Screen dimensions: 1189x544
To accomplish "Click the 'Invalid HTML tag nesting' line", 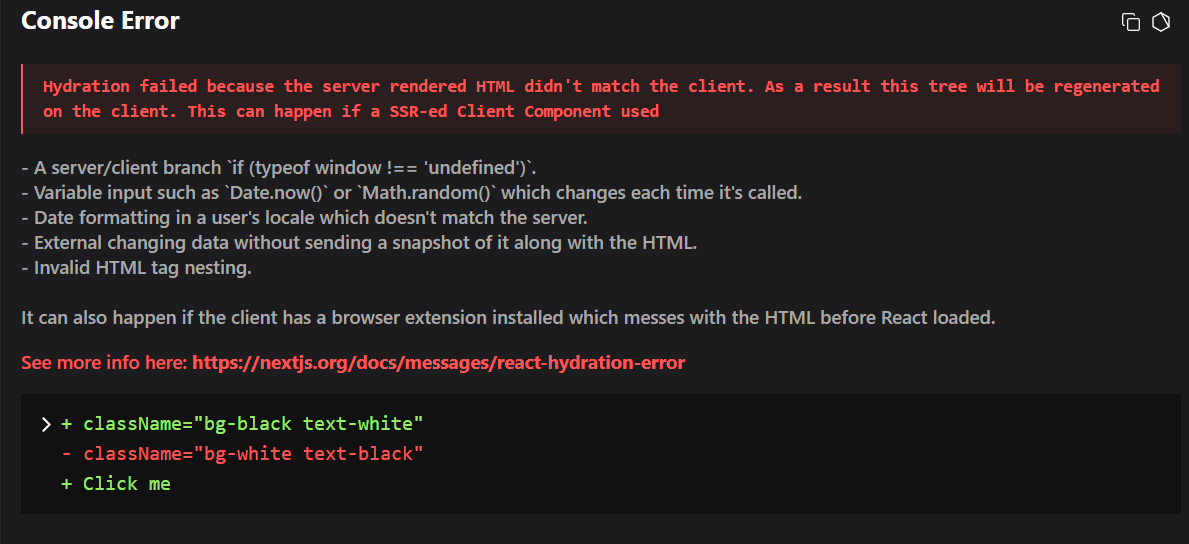I will 136,268.
